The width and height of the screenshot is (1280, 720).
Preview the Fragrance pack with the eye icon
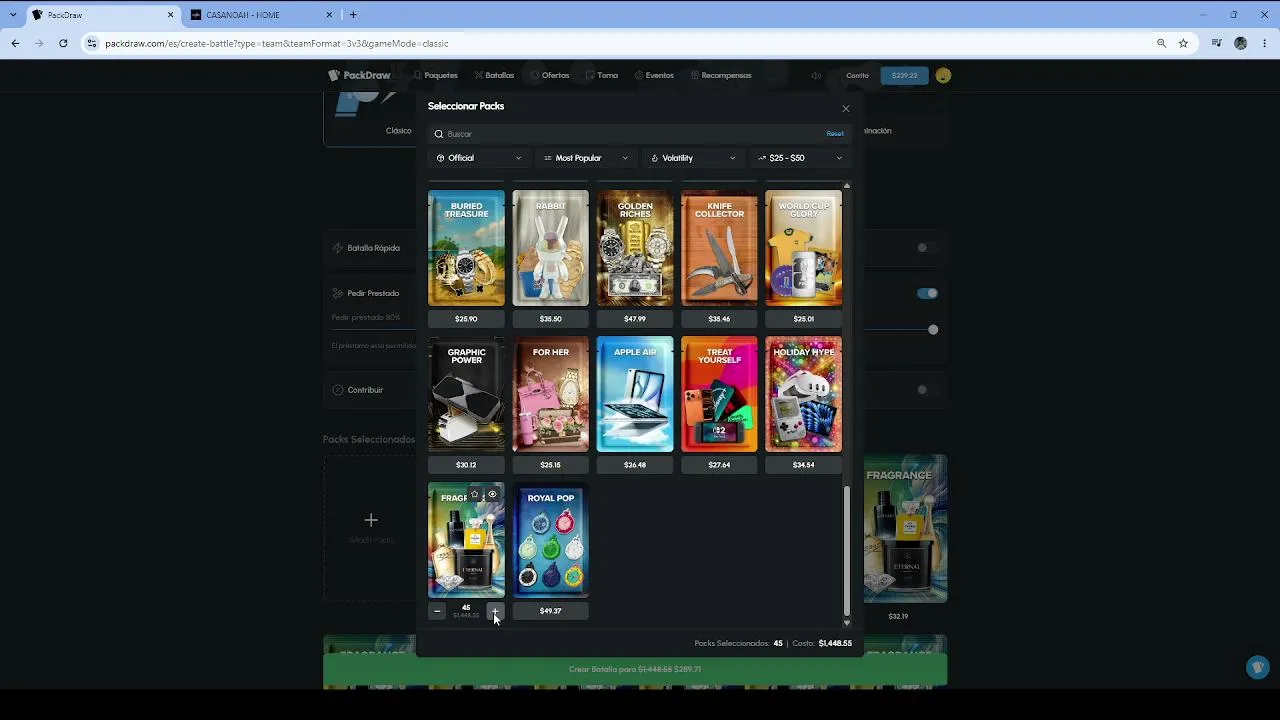click(492, 494)
